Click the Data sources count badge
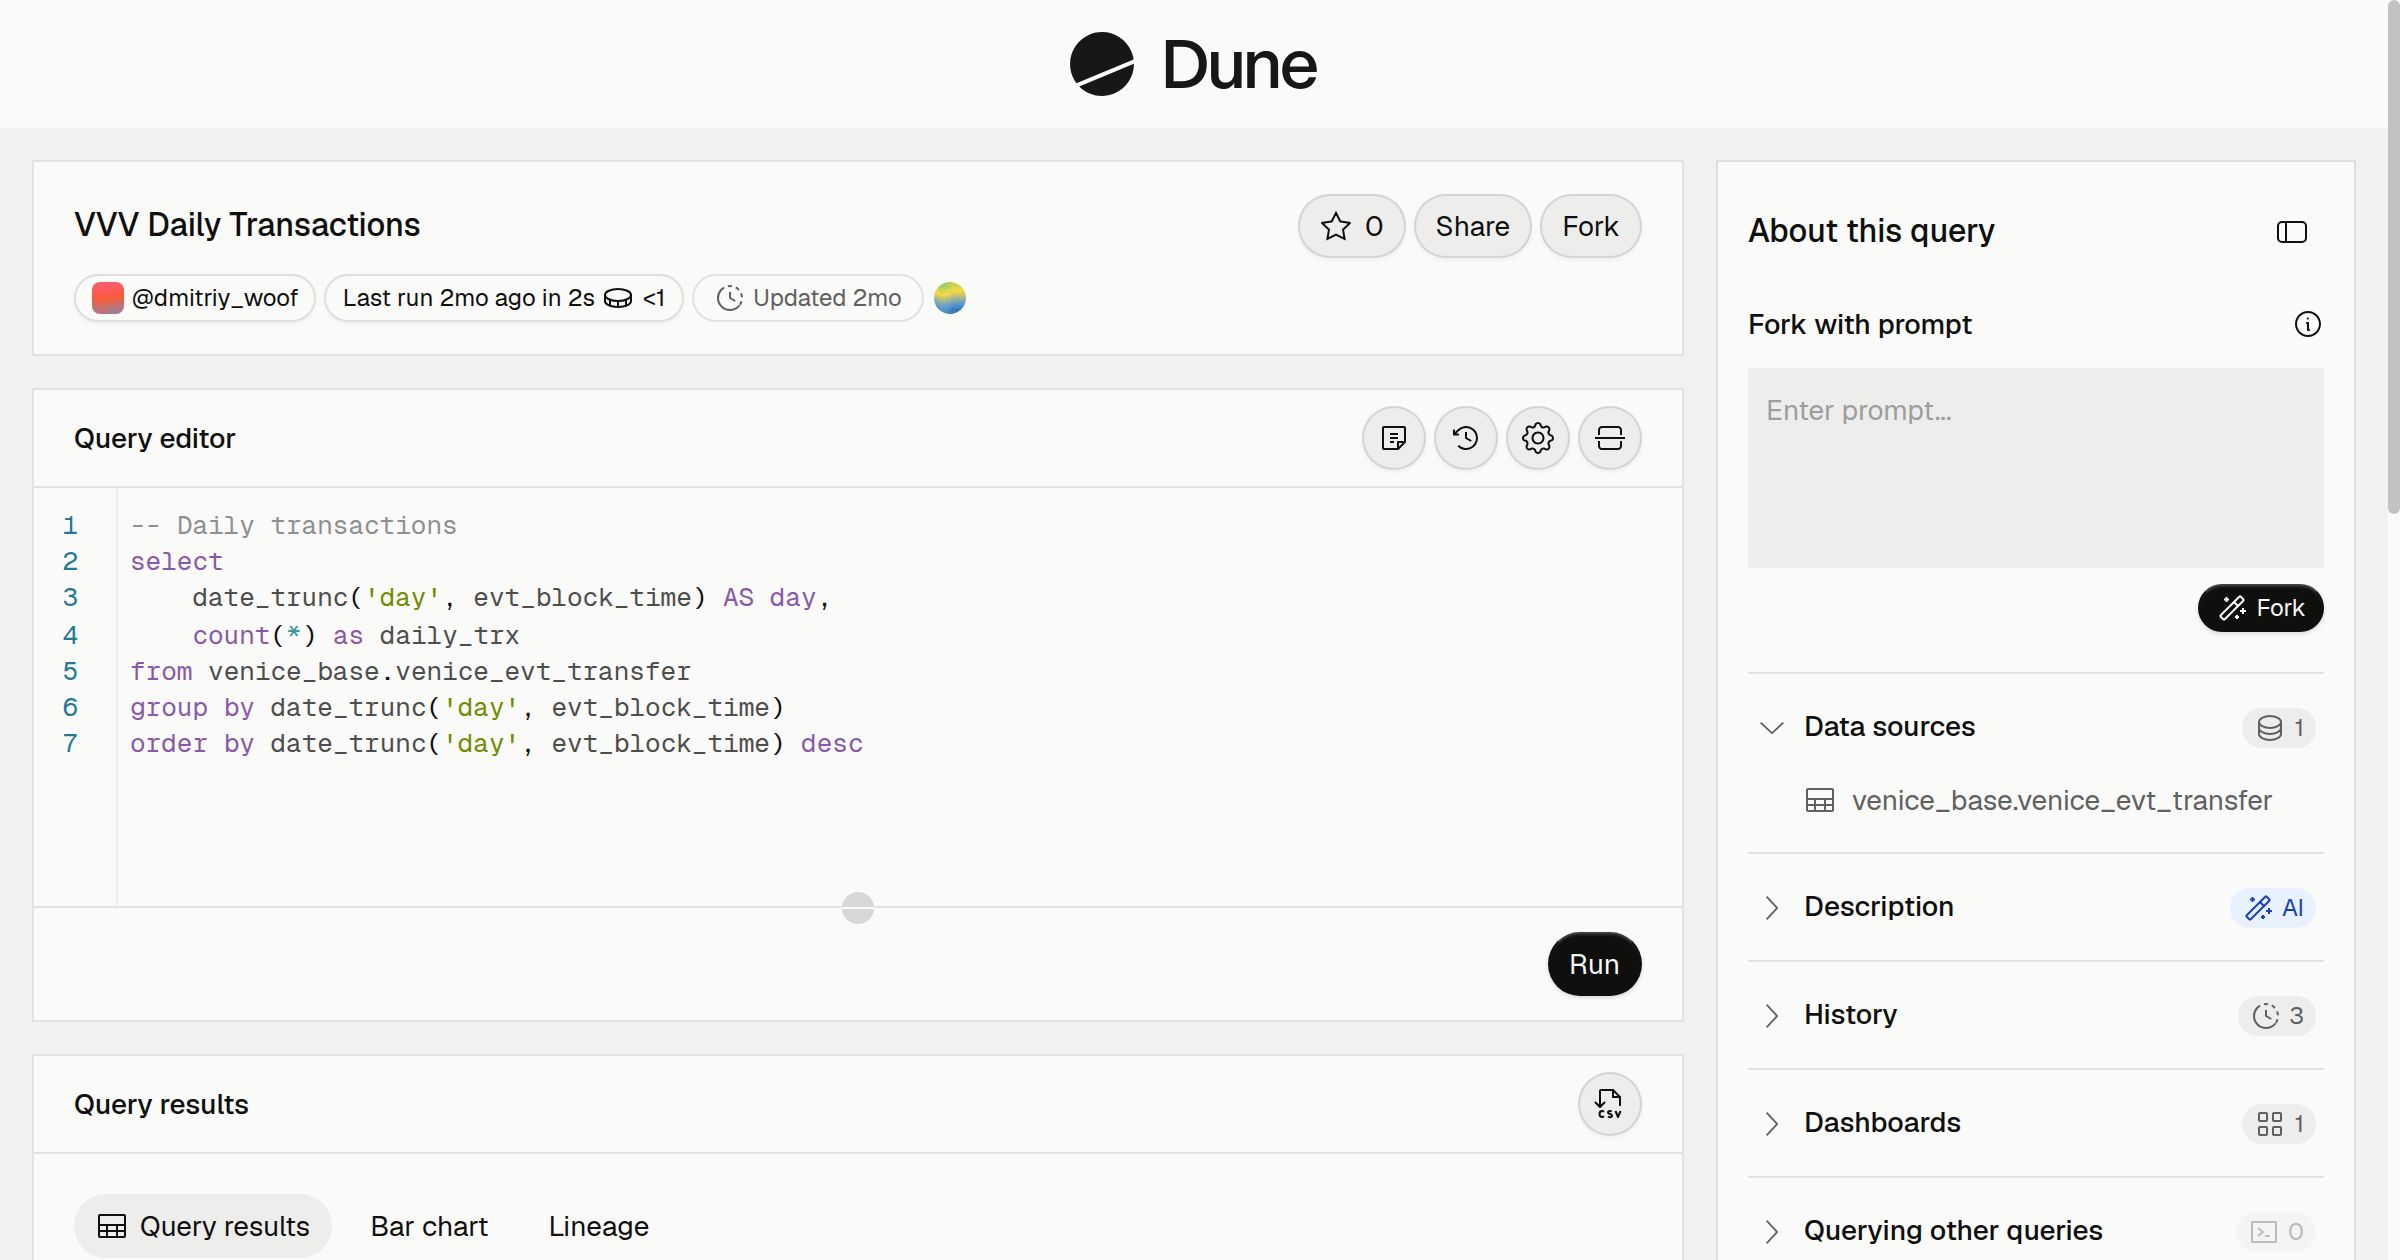 coord(2279,727)
